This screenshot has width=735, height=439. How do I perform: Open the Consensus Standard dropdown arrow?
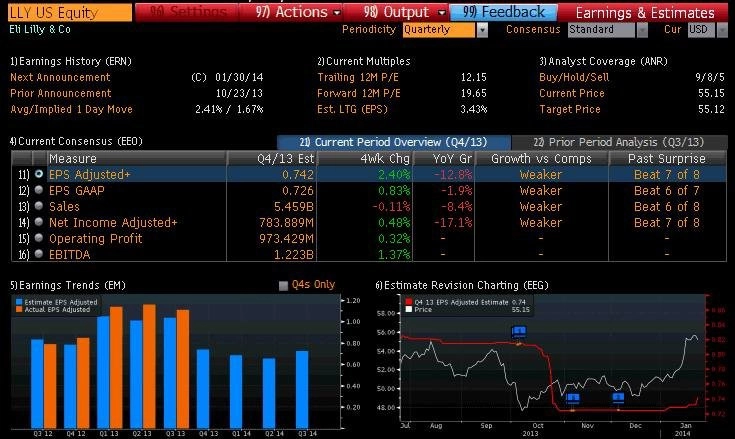[642, 30]
